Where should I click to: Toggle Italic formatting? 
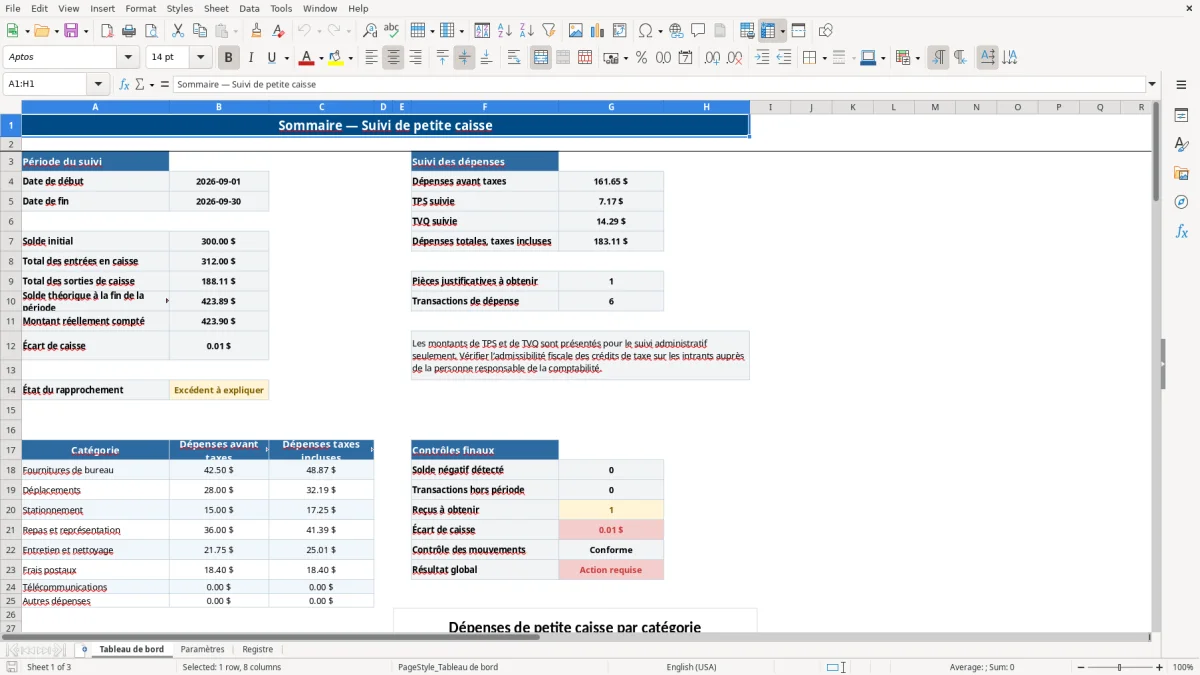251,58
